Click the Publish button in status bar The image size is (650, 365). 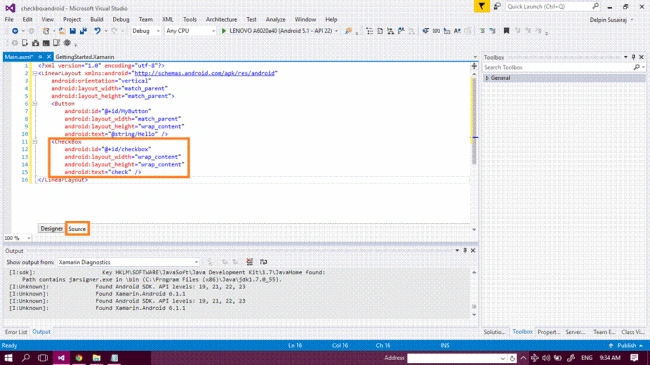(626, 346)
